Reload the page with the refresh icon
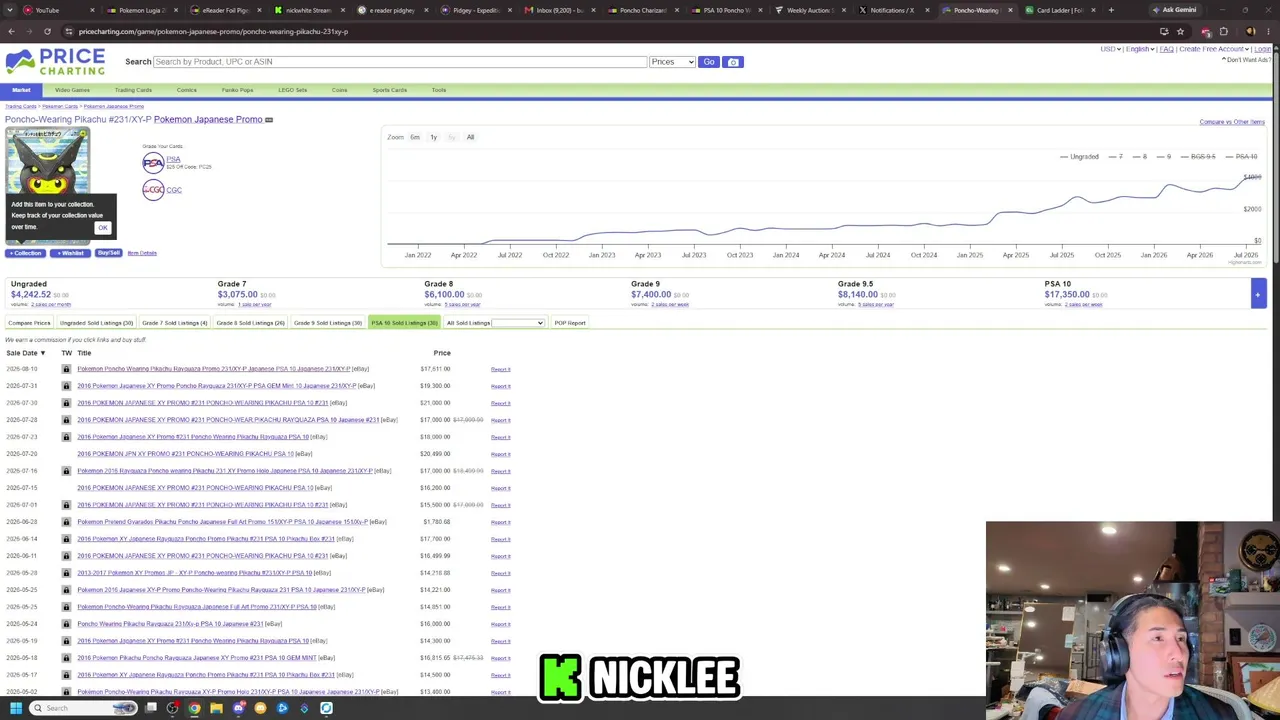Viewport: 1280px width, 720px height. tap(47, 31)
